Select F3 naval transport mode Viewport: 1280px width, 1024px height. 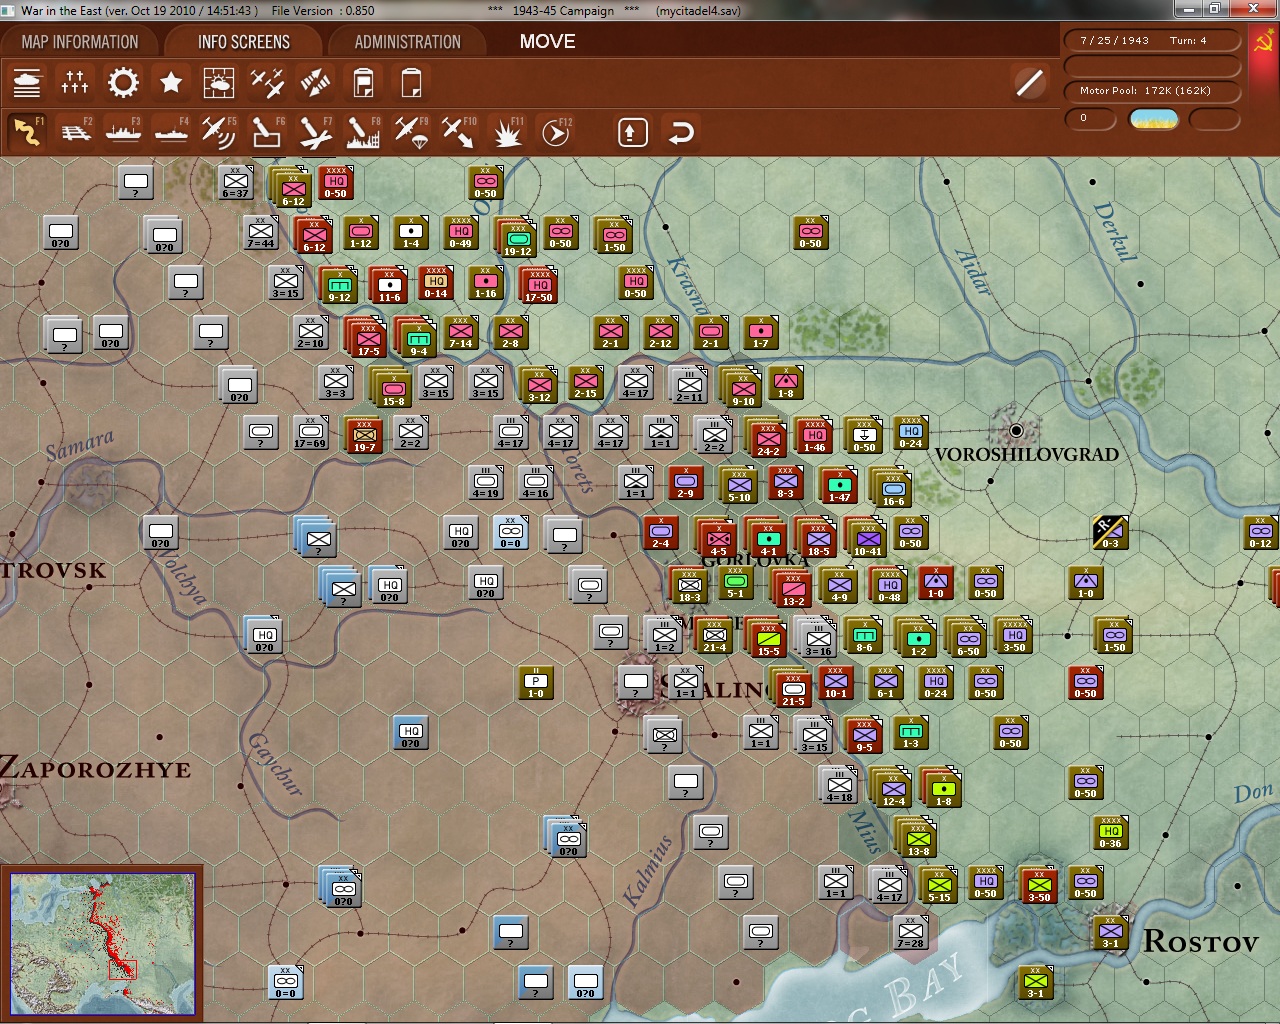(x=123, y=132)
